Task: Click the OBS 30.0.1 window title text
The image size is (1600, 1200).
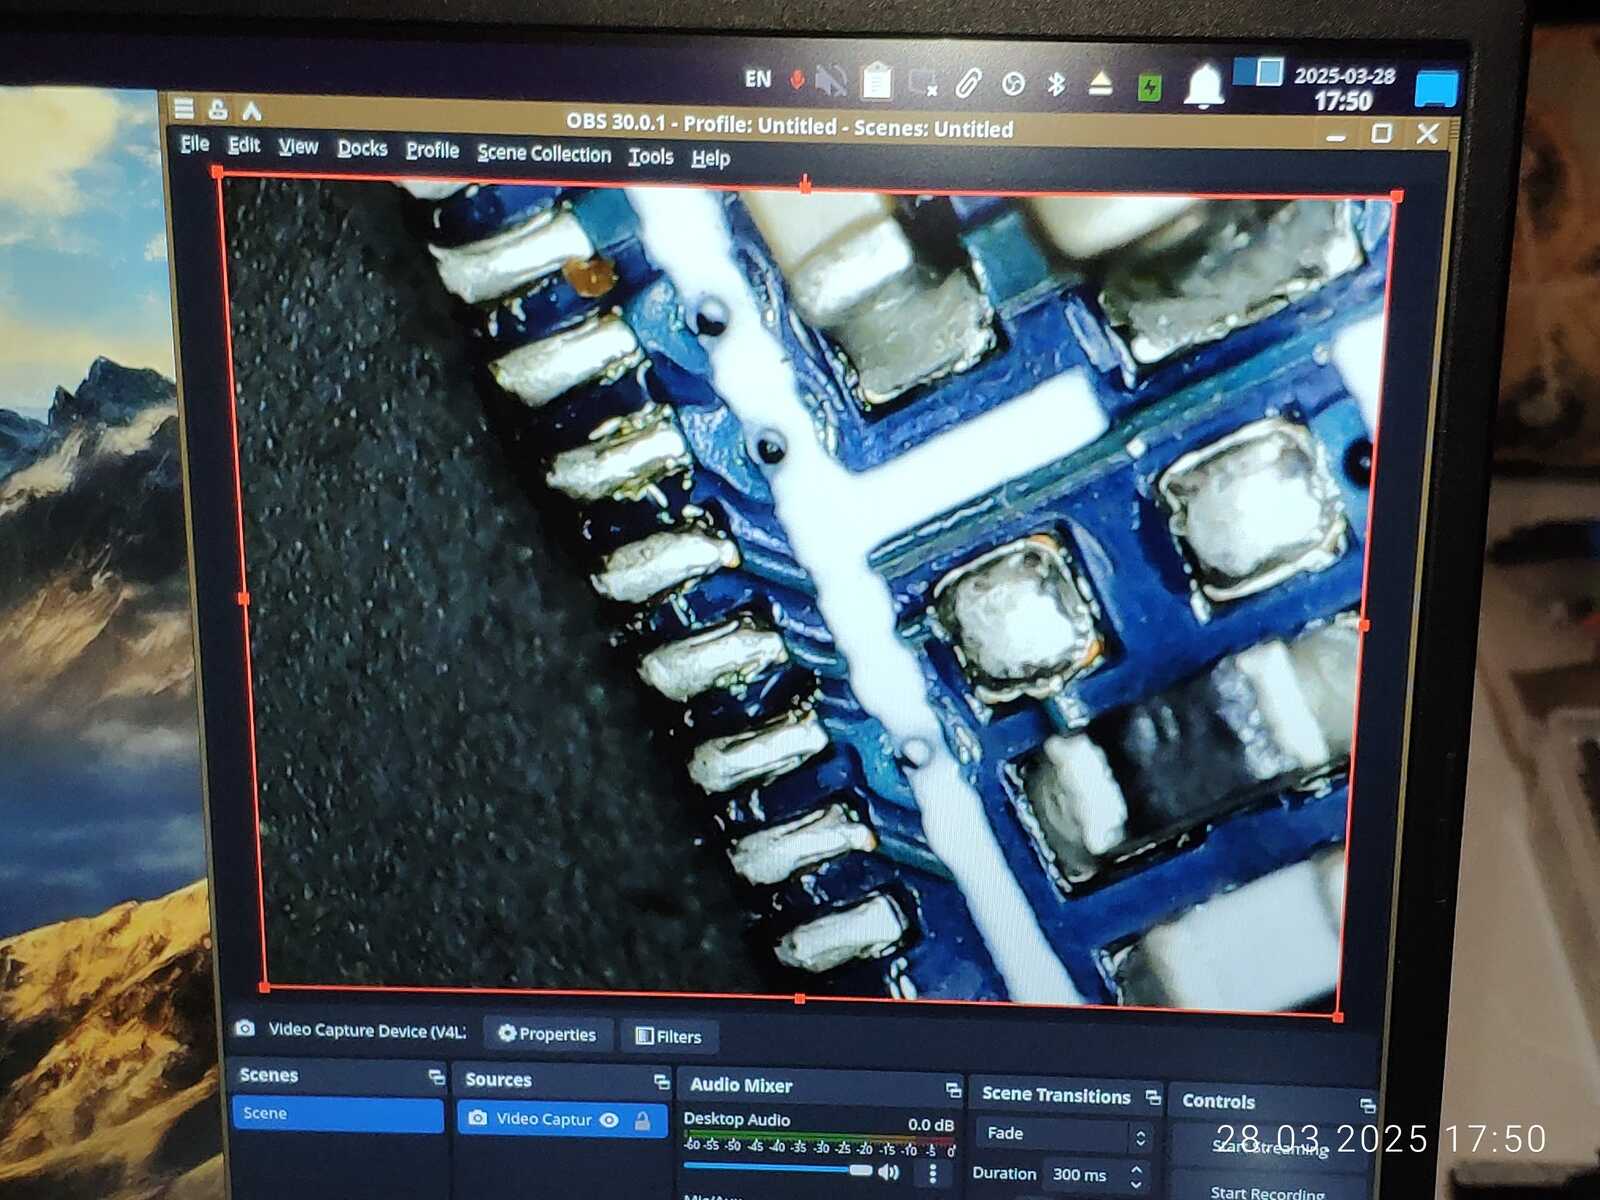Action: pos(789,125)
